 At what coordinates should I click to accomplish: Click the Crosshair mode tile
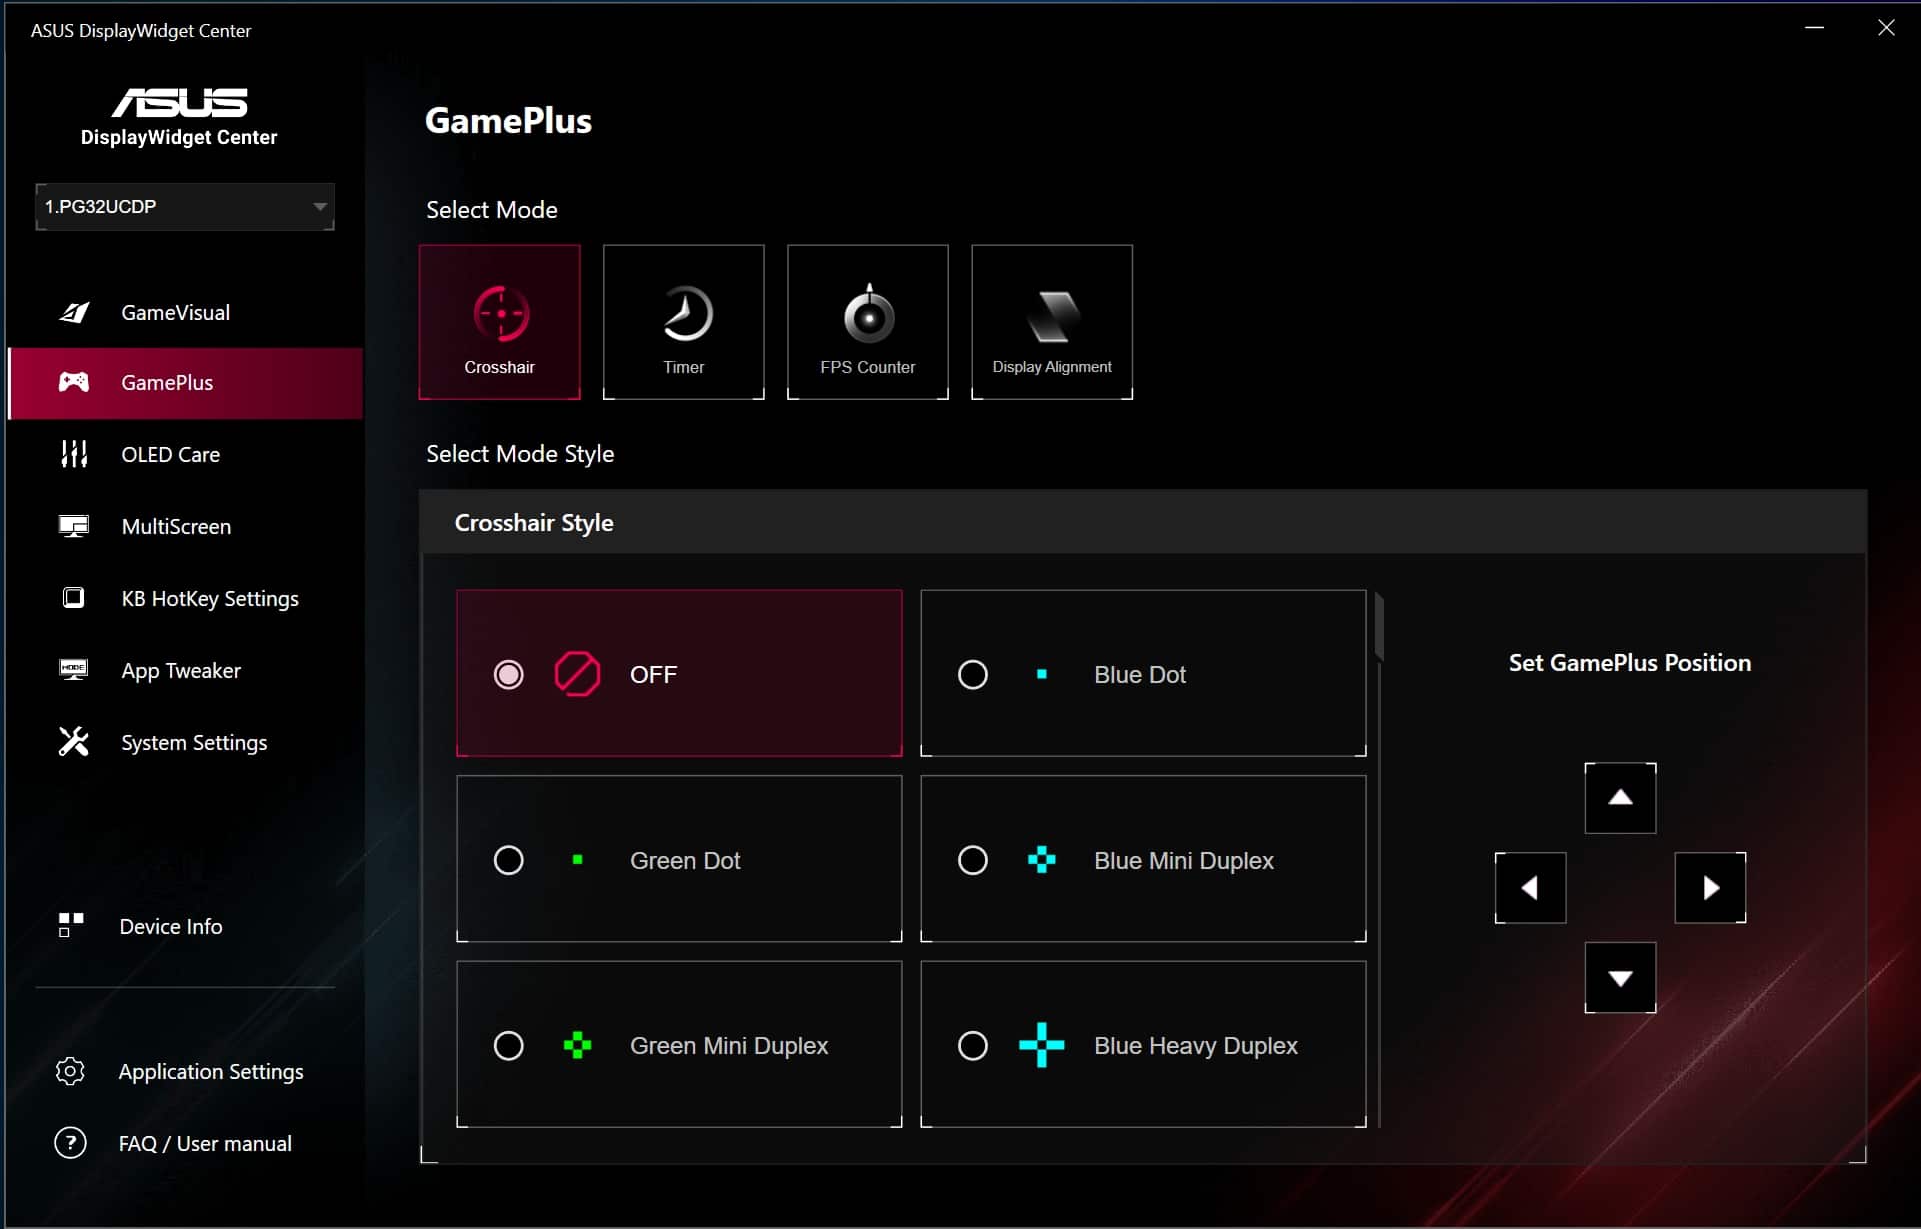(x=499, y=322)
